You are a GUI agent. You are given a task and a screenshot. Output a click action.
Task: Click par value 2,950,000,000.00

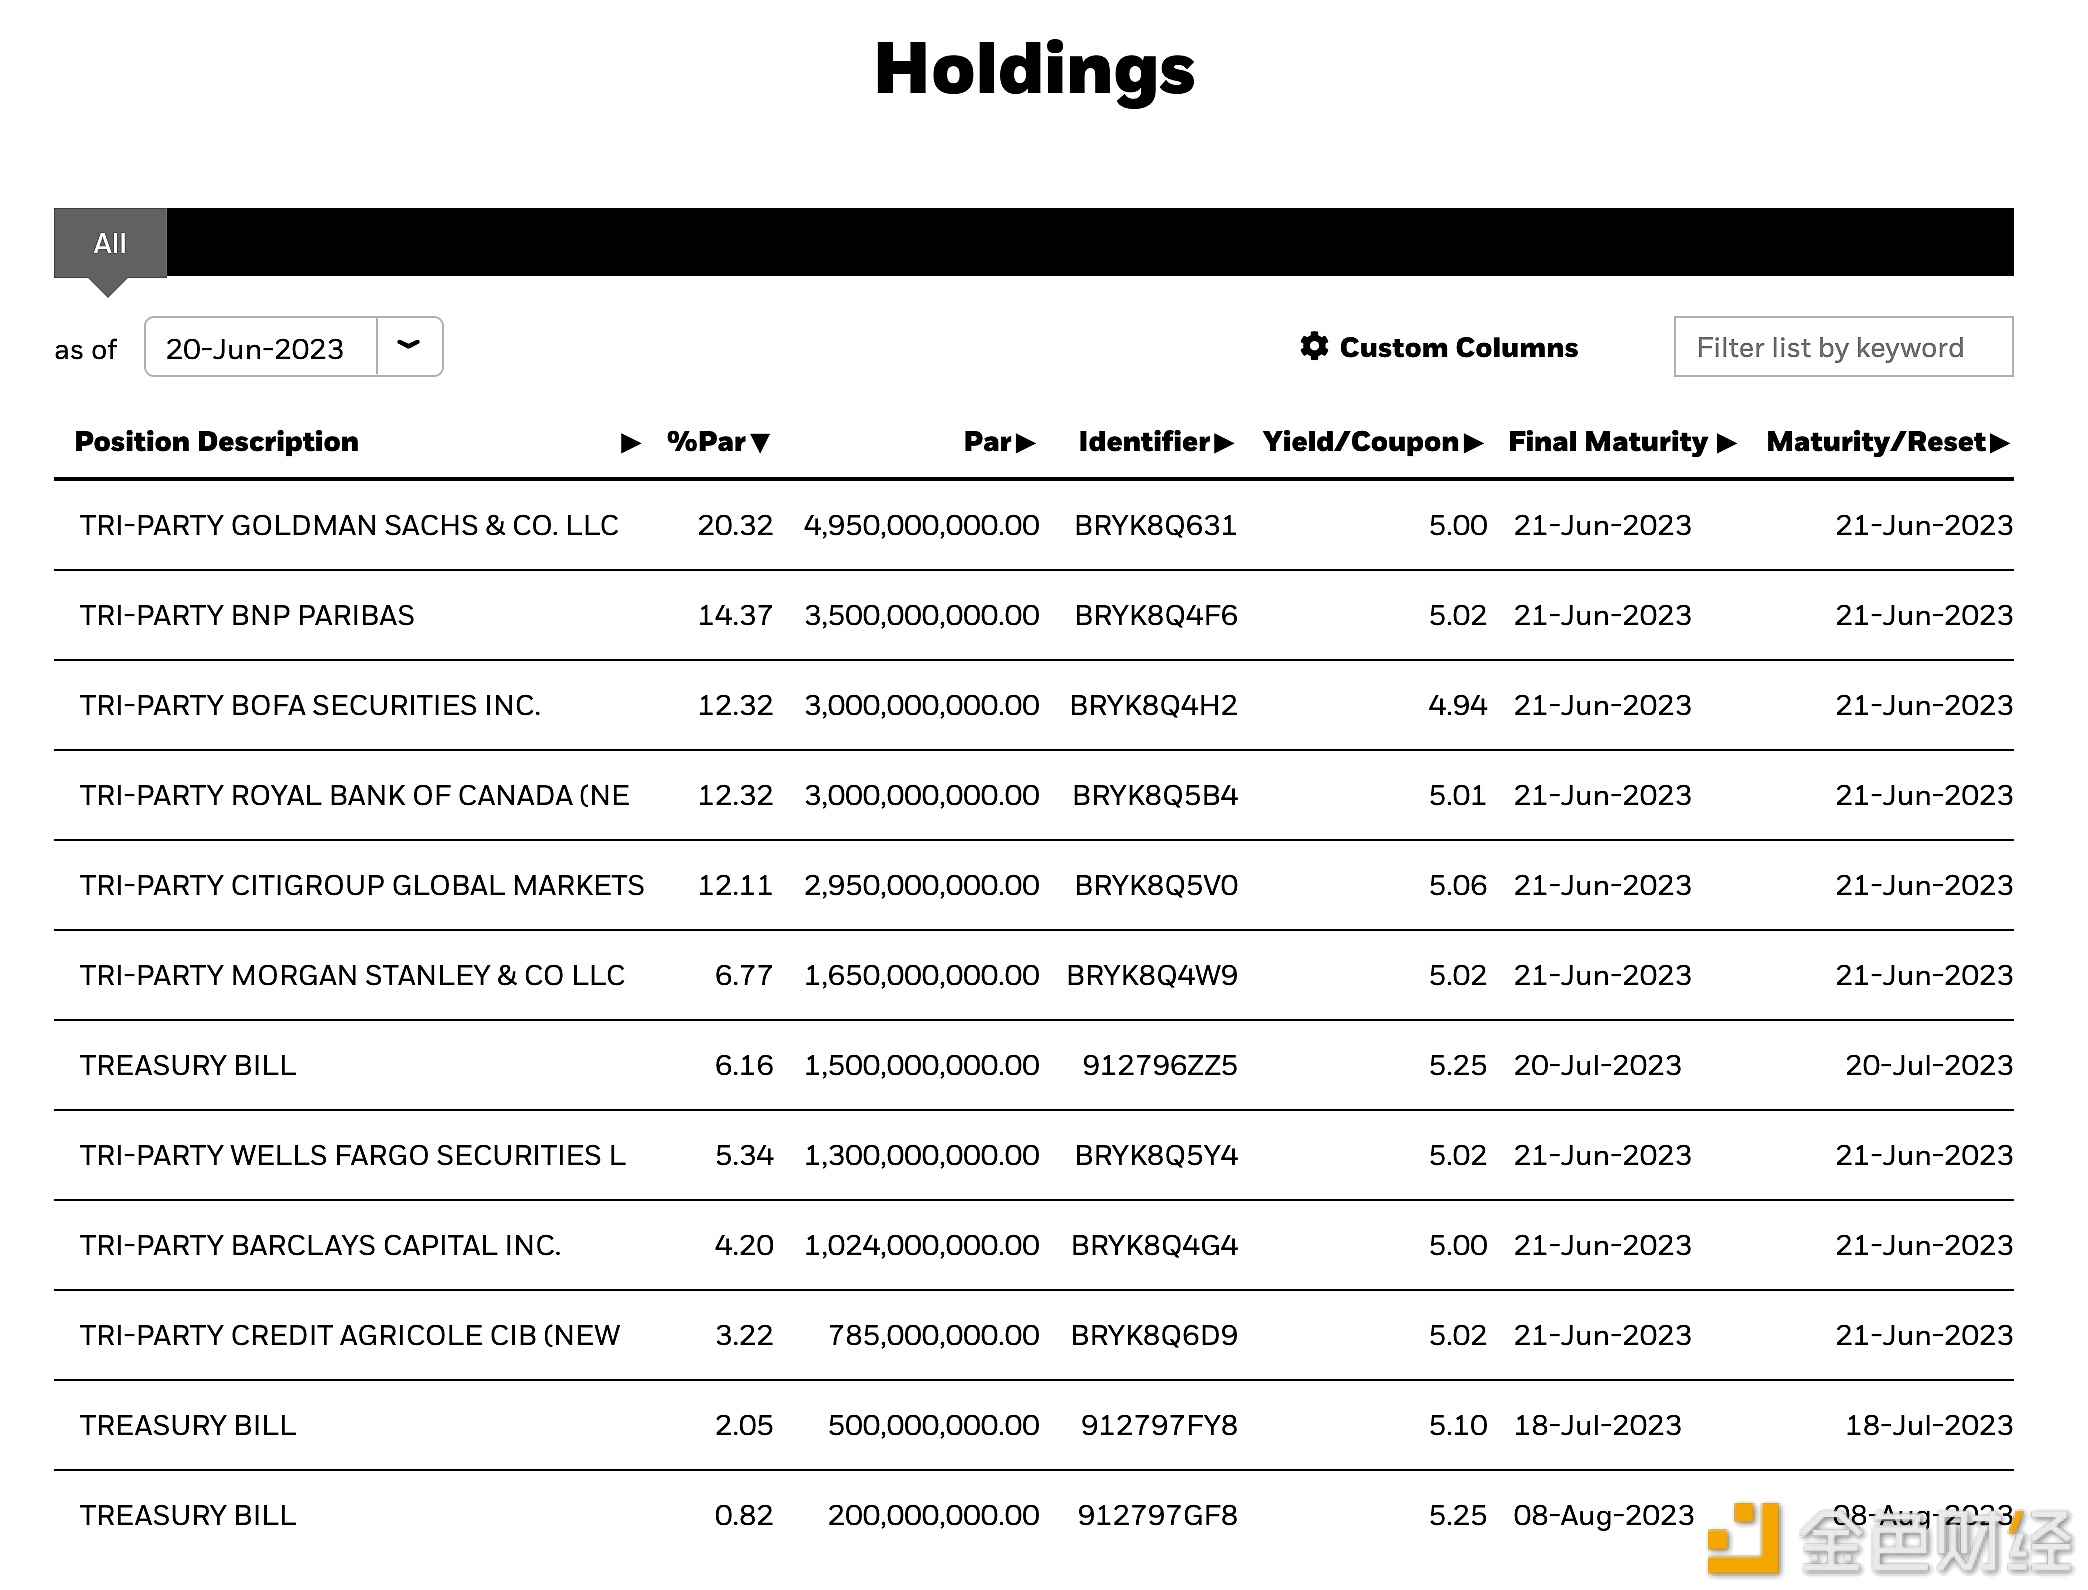pyautogui.click(x=922, y=885)
